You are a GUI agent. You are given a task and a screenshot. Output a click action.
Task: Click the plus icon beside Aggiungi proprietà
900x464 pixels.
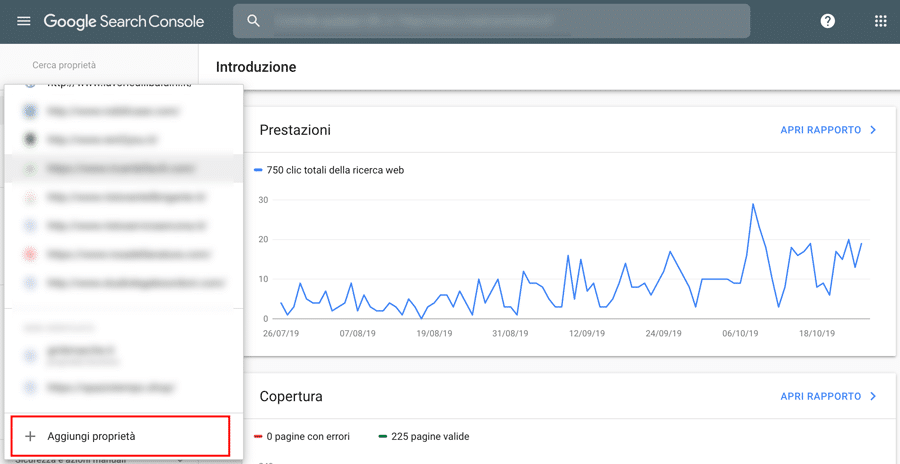pos(31,436)
